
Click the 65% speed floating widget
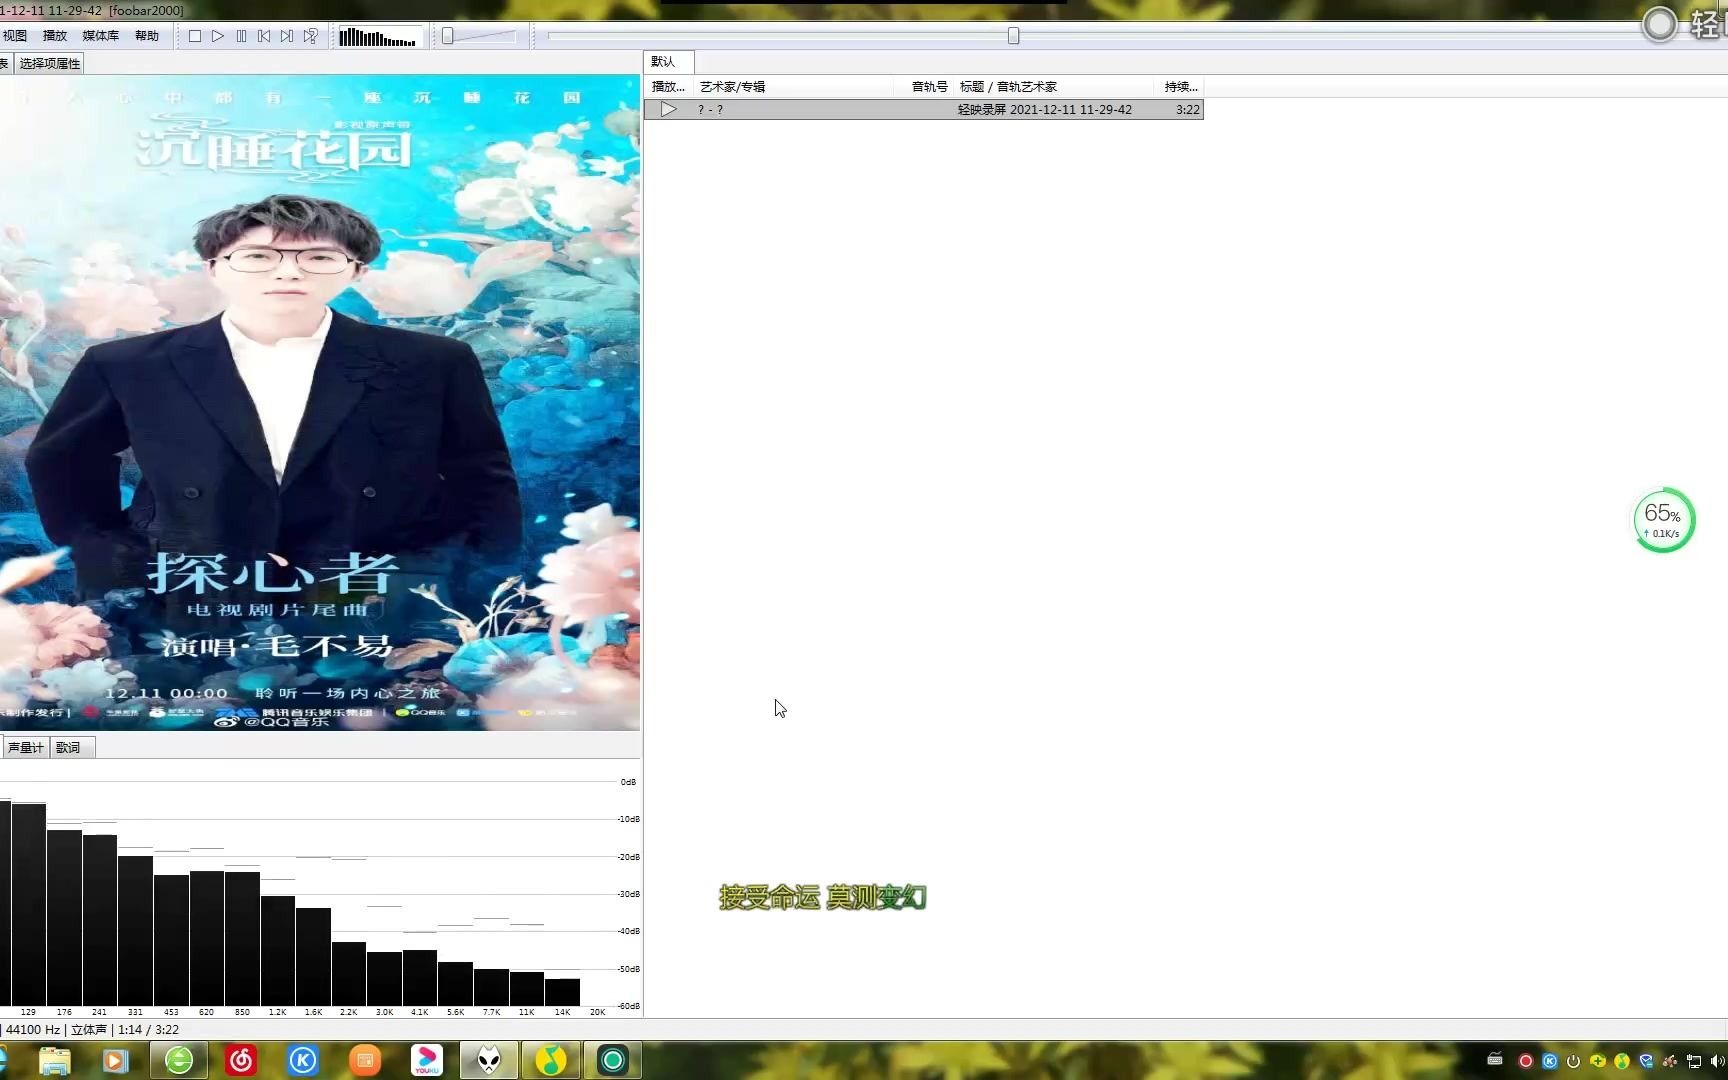tap(1663, 520)
